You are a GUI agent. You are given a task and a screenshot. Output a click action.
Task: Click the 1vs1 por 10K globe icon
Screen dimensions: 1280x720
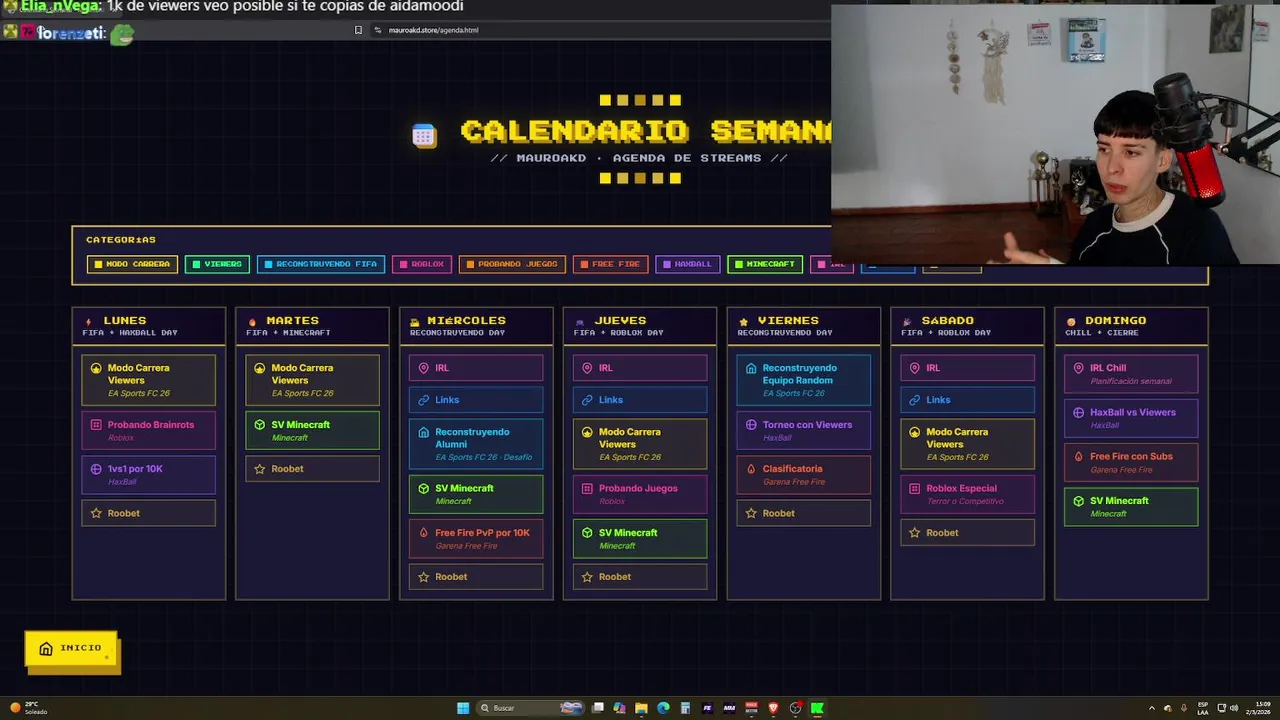click(96, 469)
